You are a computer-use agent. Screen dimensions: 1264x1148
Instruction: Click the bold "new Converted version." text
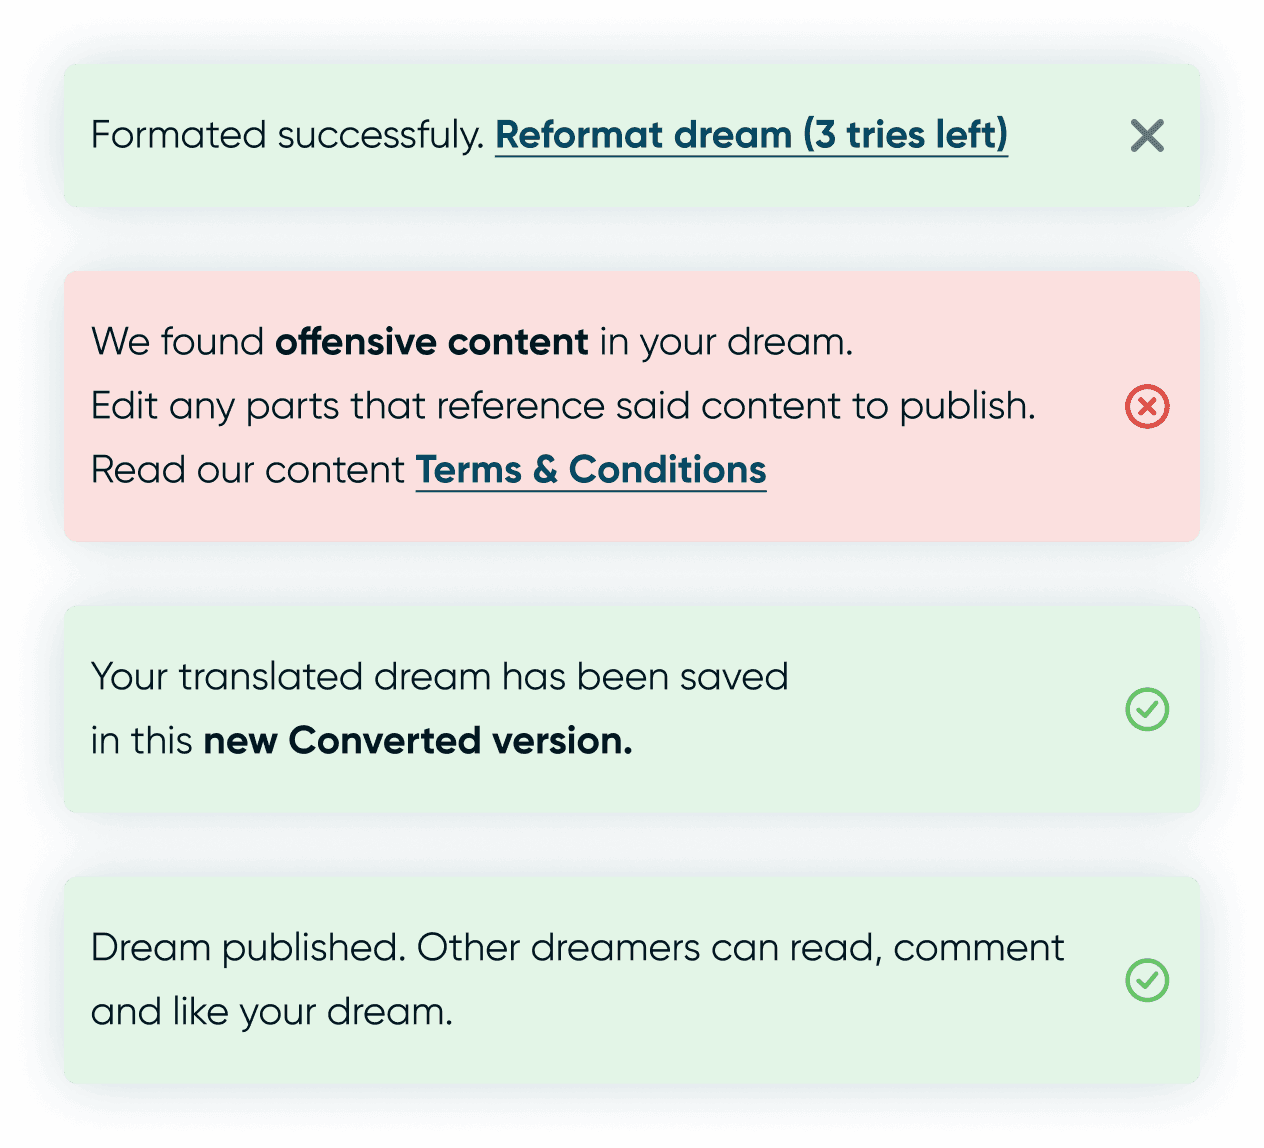pos(417,741)
